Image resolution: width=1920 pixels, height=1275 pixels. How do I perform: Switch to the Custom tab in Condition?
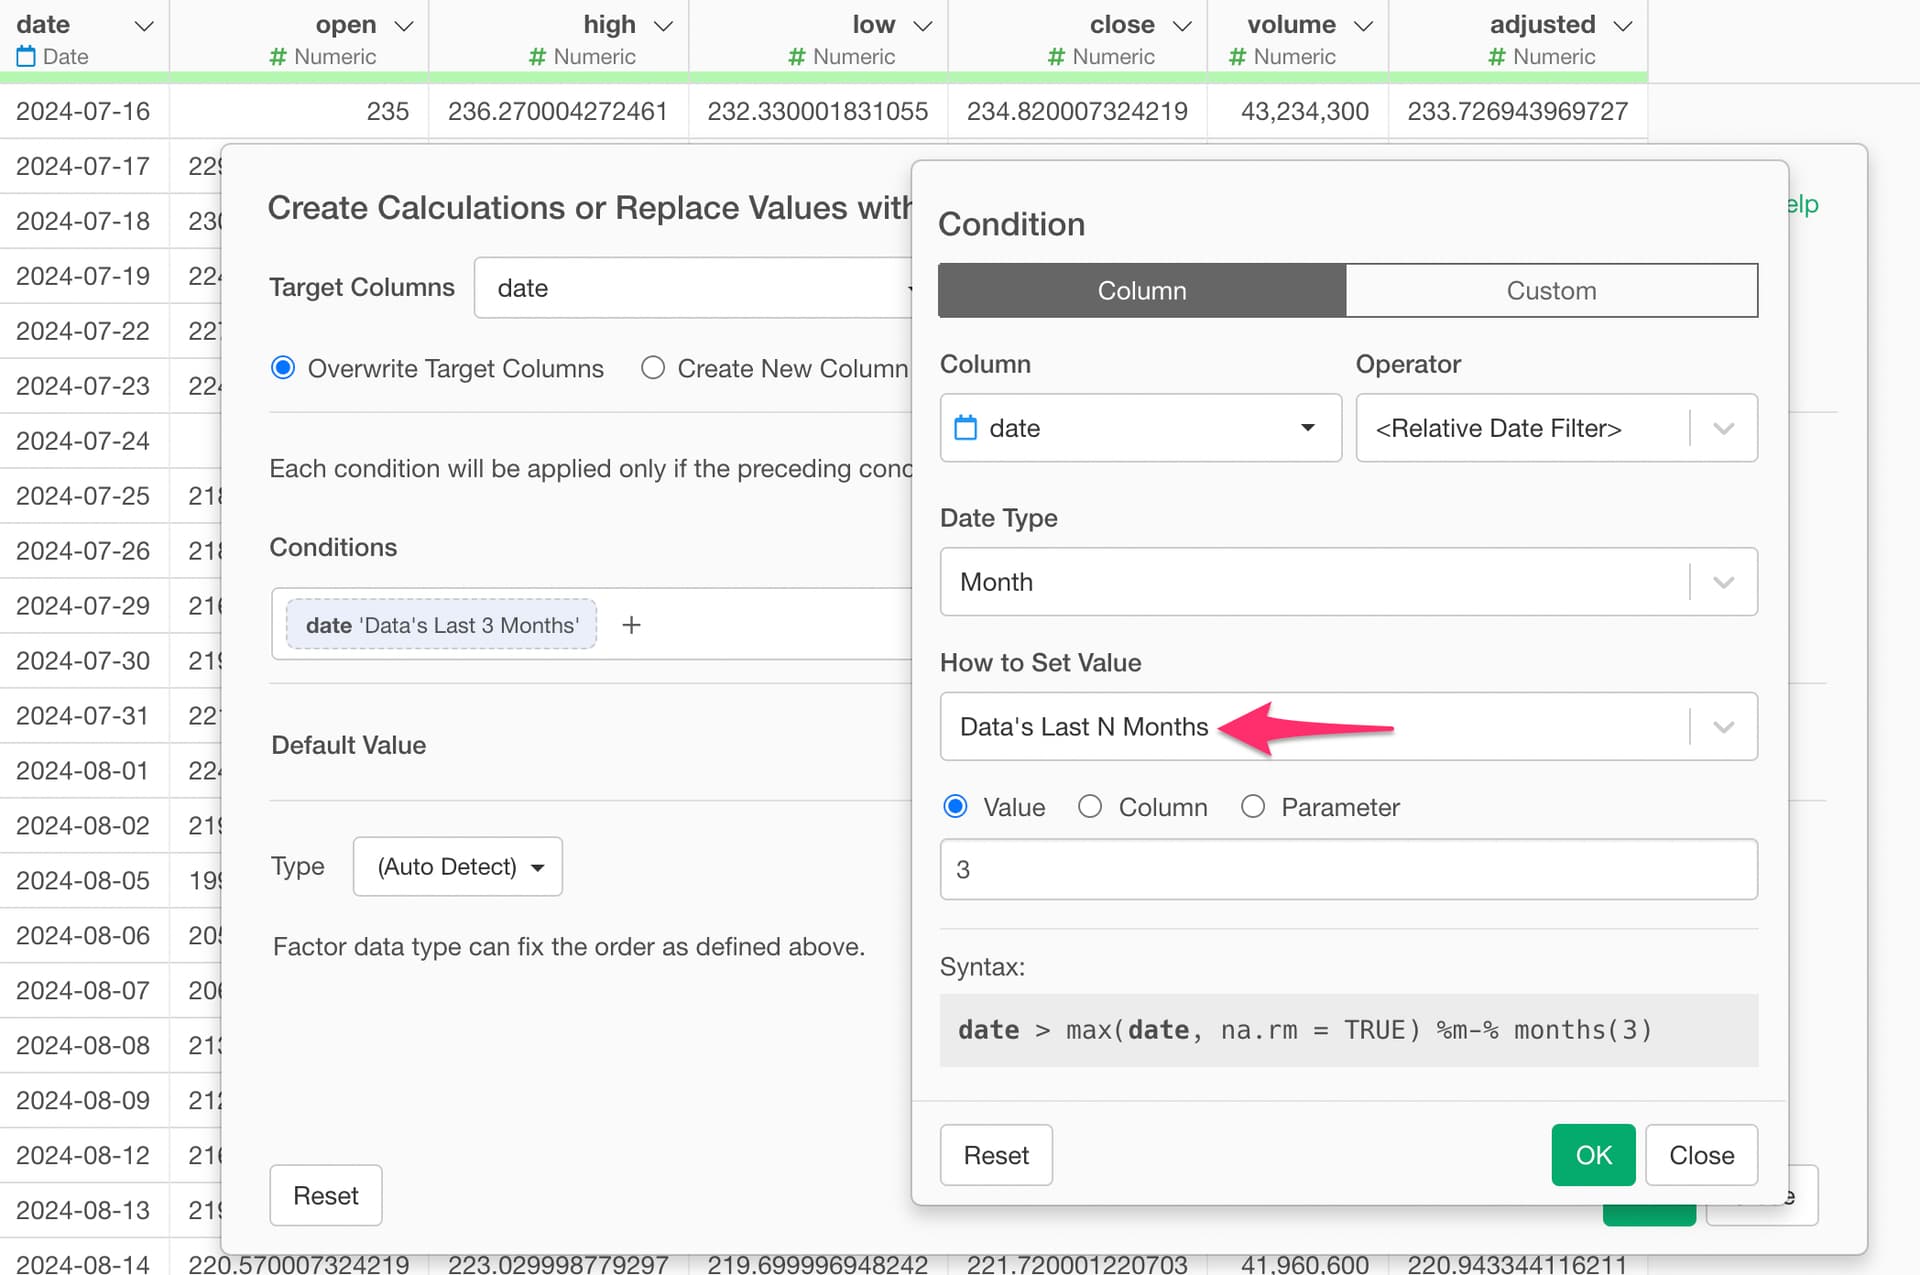tap(1551, 291)
